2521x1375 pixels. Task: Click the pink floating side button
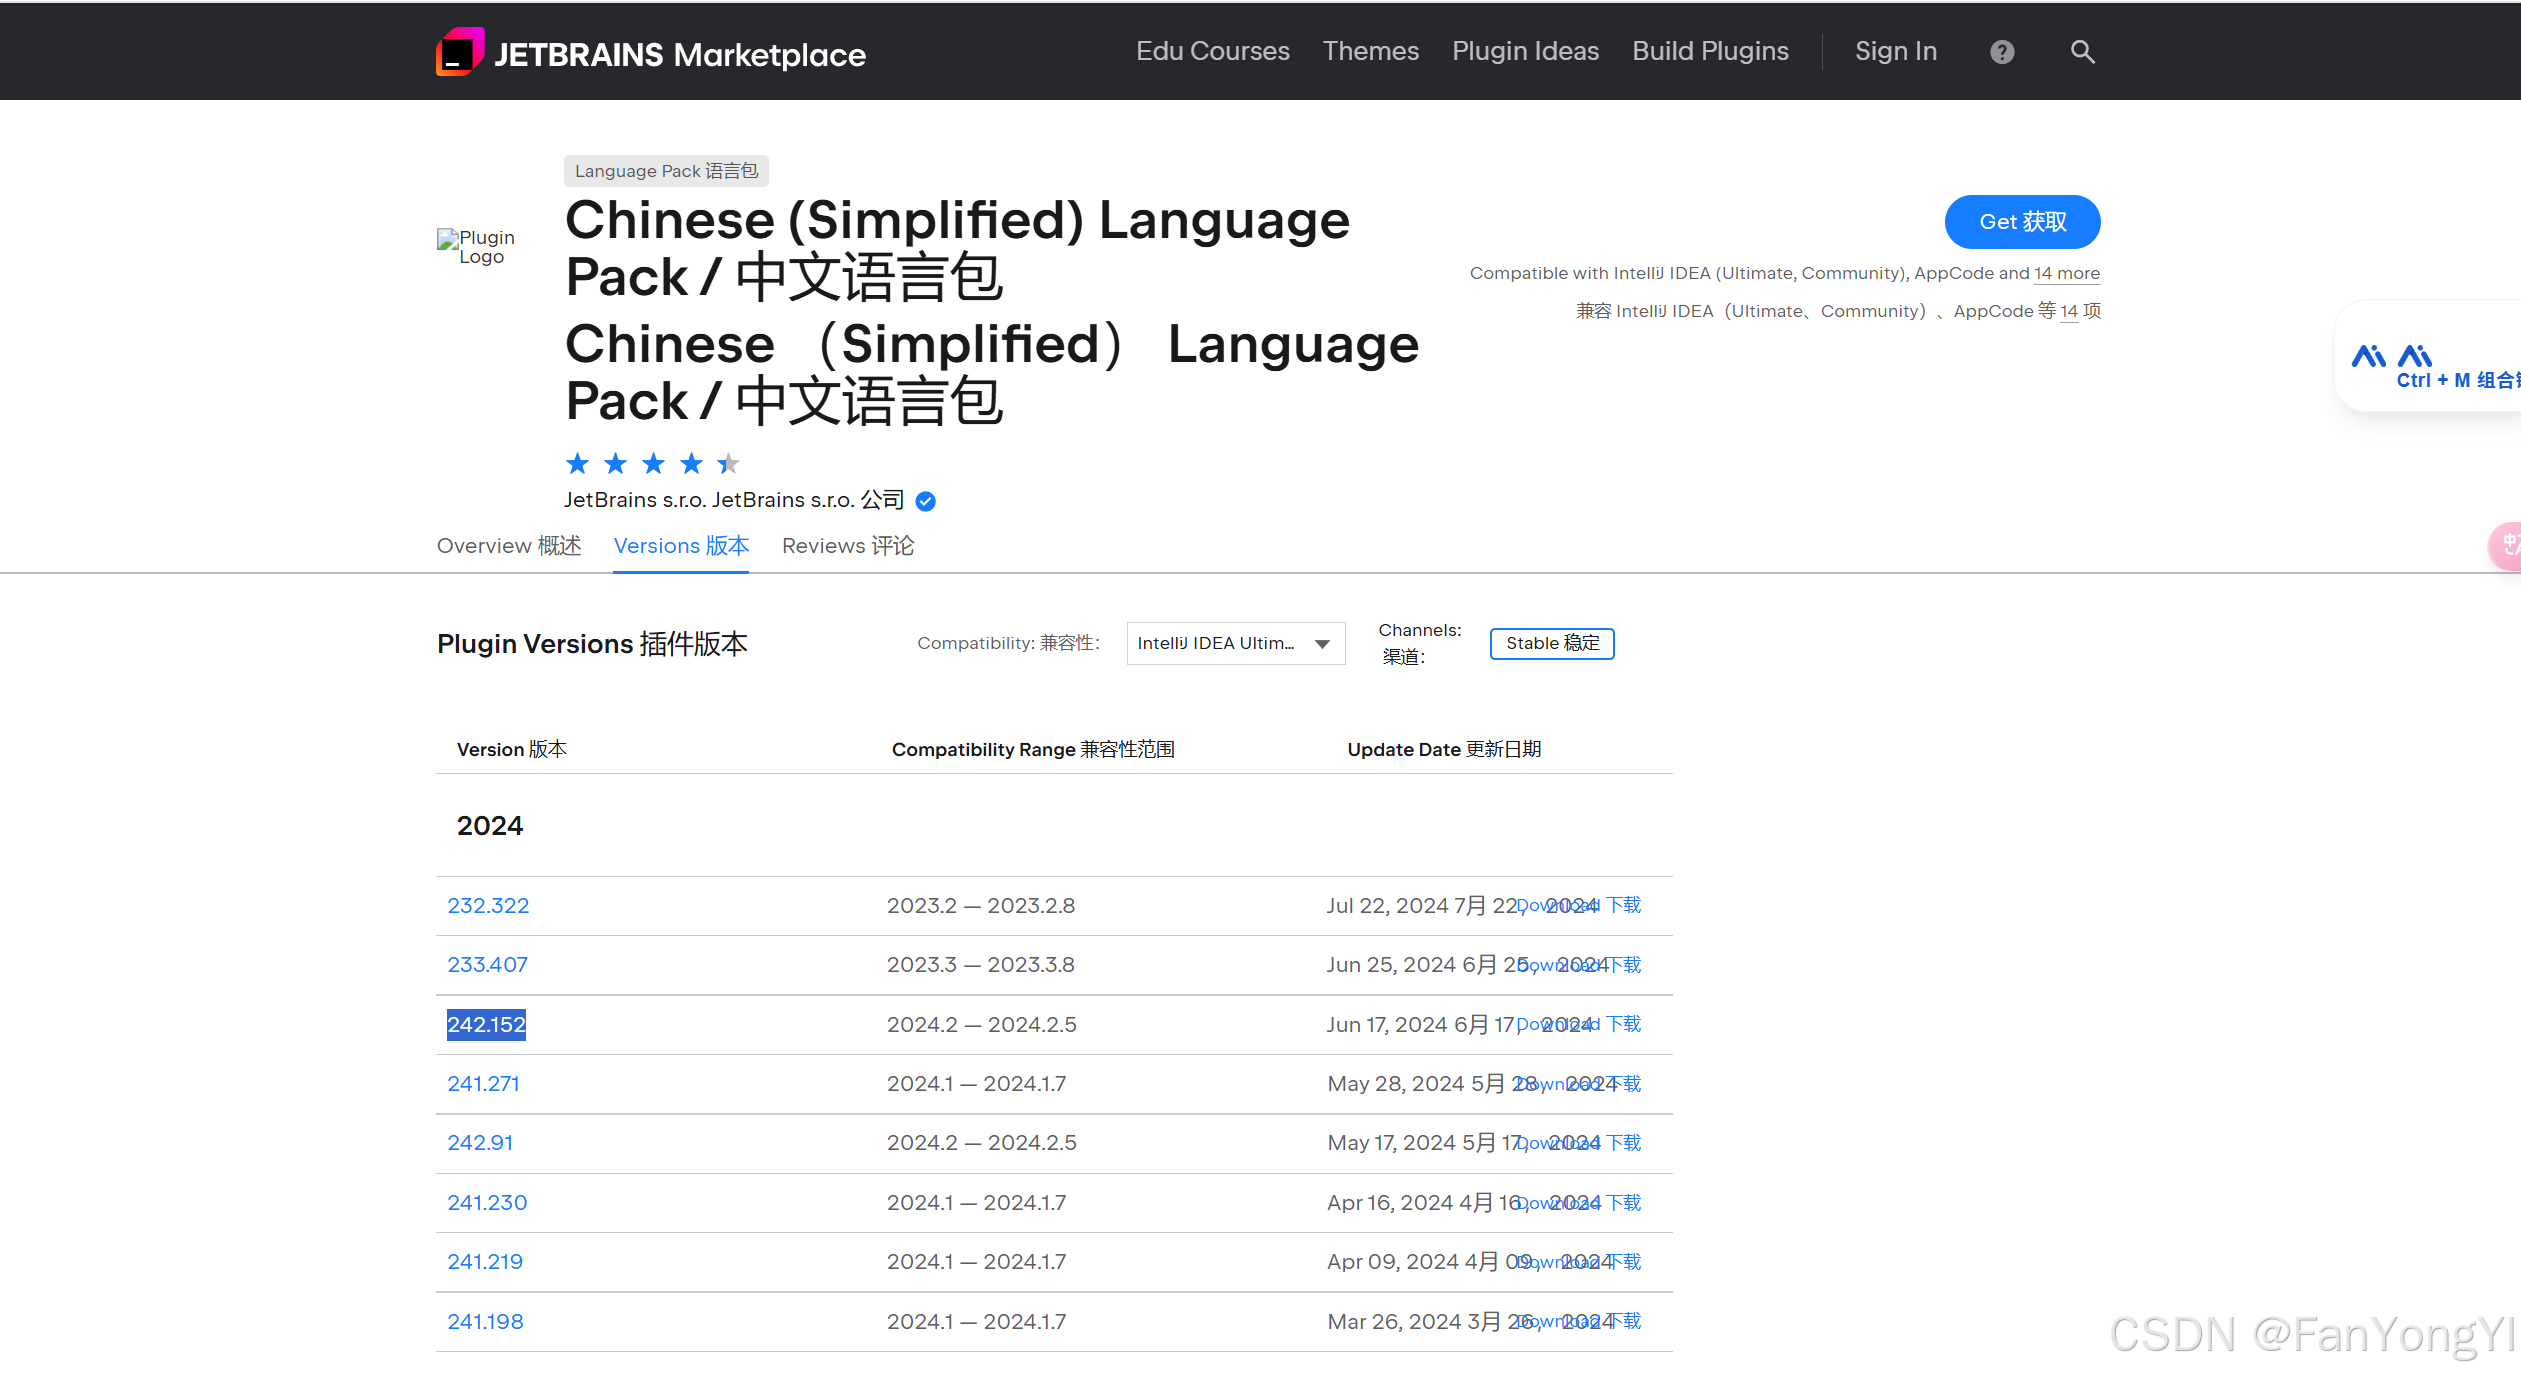point(2507,545)
